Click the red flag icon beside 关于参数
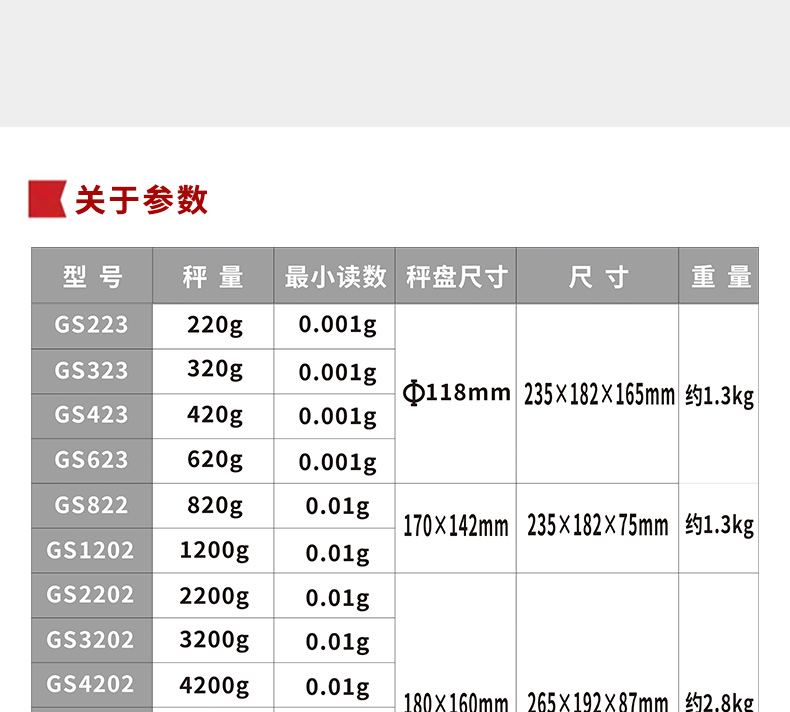This screenshot has width=790, height=712. (x=47, y=199)
